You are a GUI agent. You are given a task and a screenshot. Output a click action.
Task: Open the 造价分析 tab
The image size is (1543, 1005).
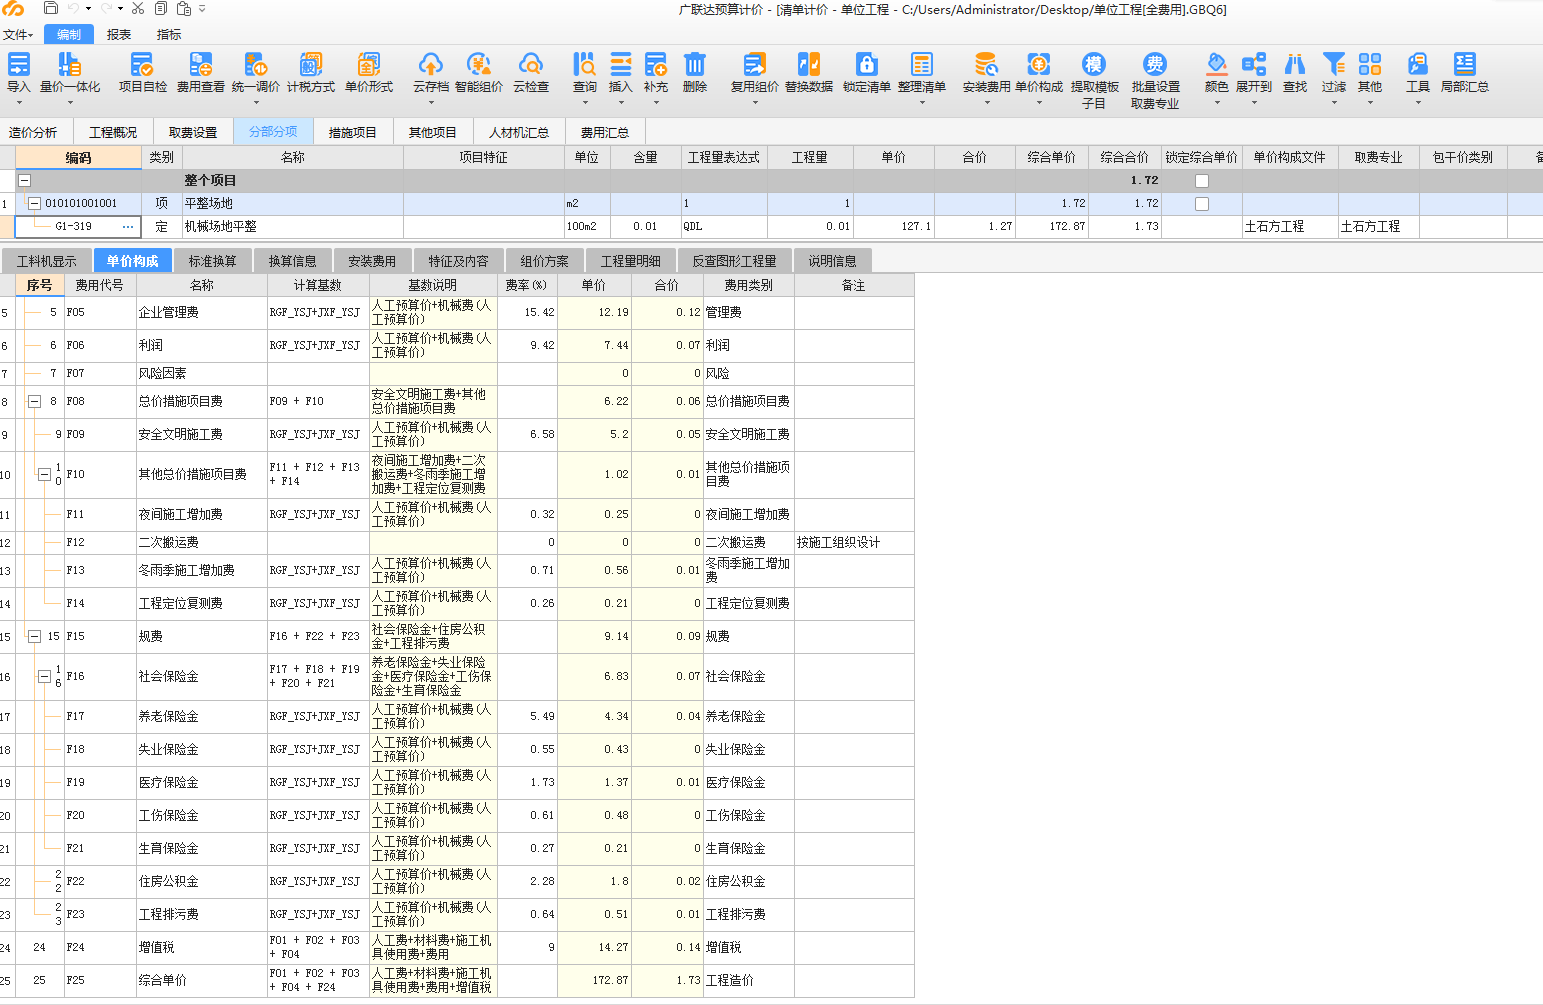[x=33, y=132]
